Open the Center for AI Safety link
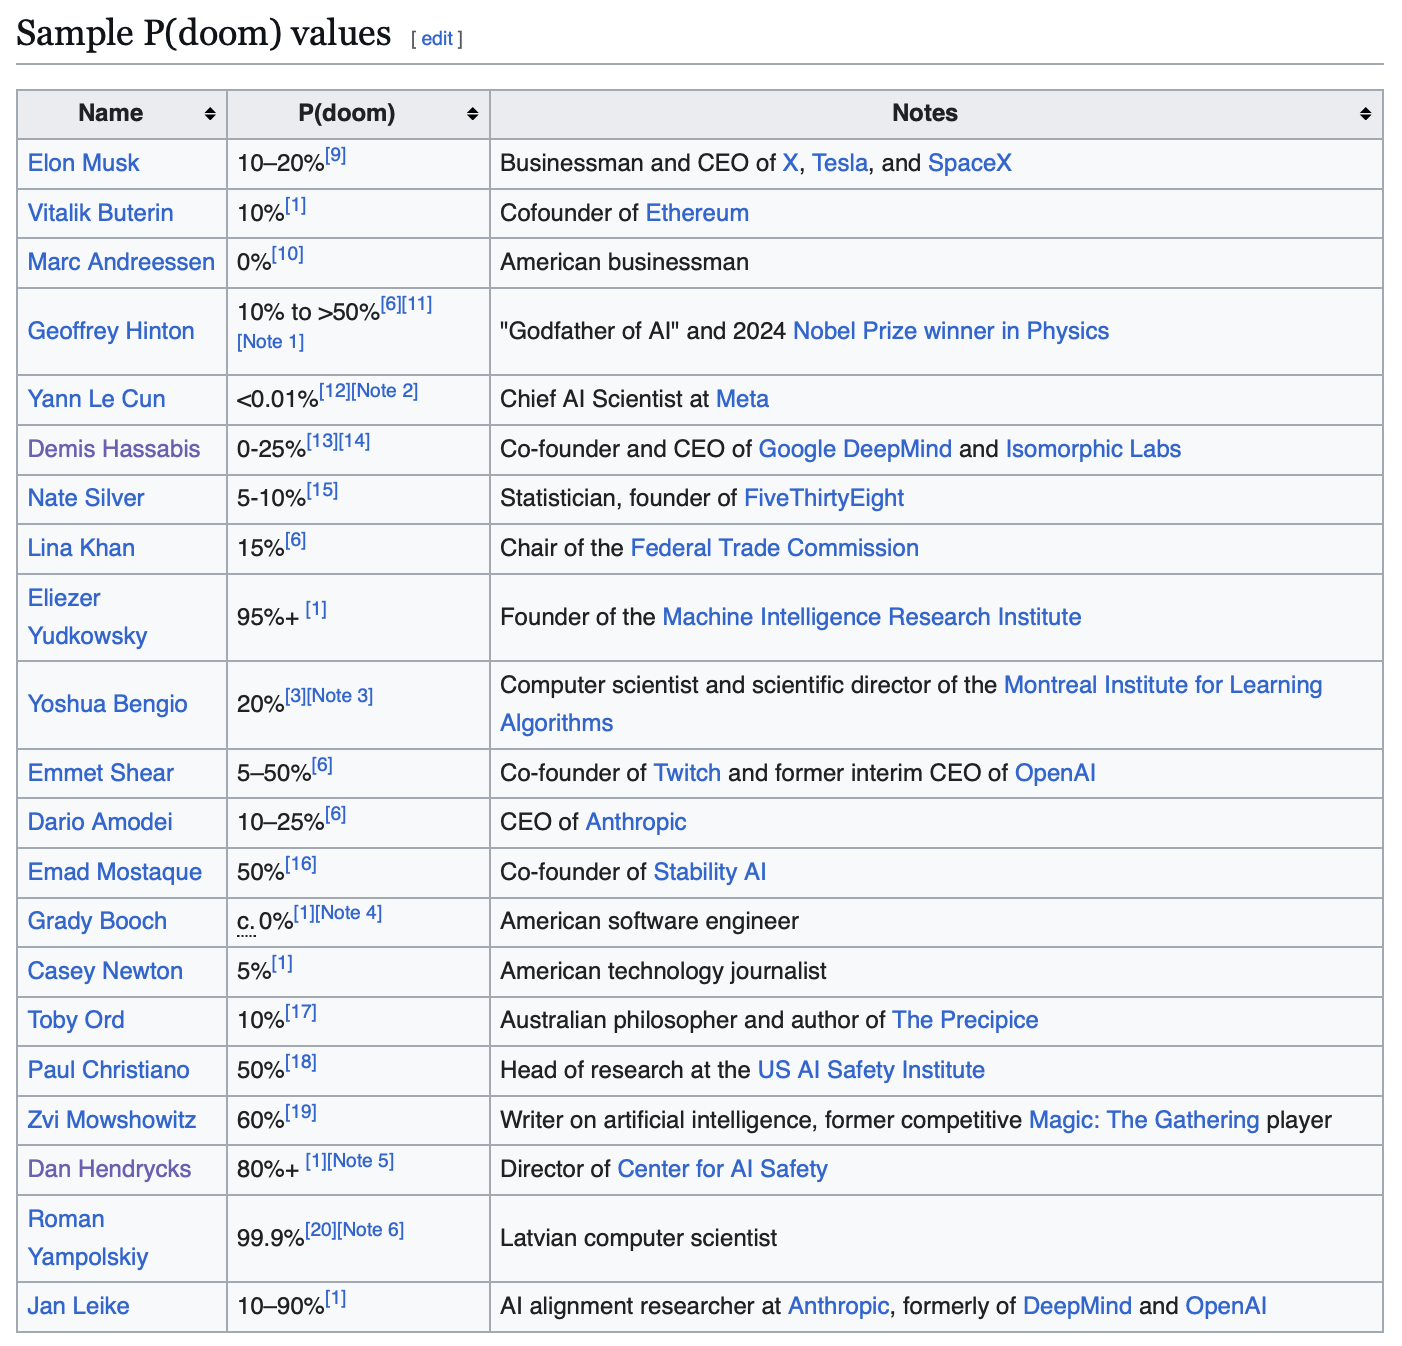The width and height of the screenshot is (1402, 1346). point(722,1169)
